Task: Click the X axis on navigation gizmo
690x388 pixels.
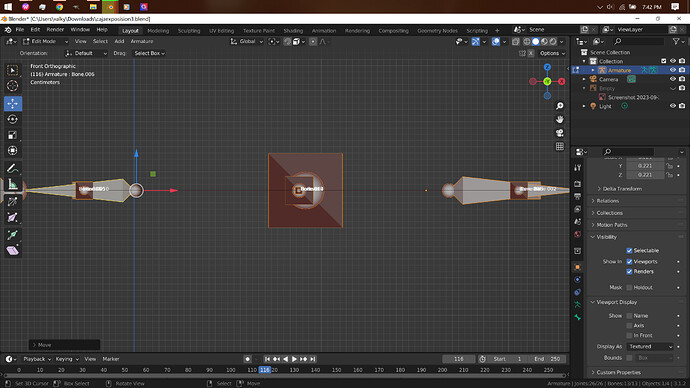Action: (x=562, y=81)
